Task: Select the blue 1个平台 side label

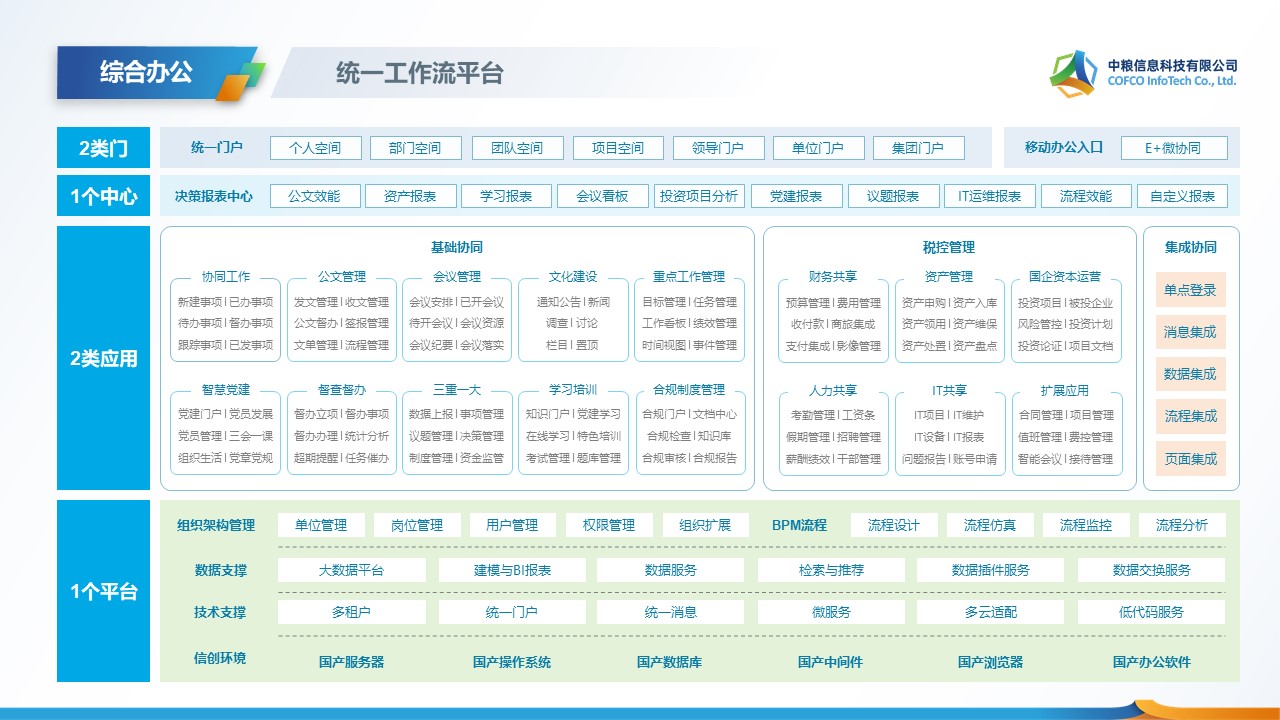Action: point(103,591)
